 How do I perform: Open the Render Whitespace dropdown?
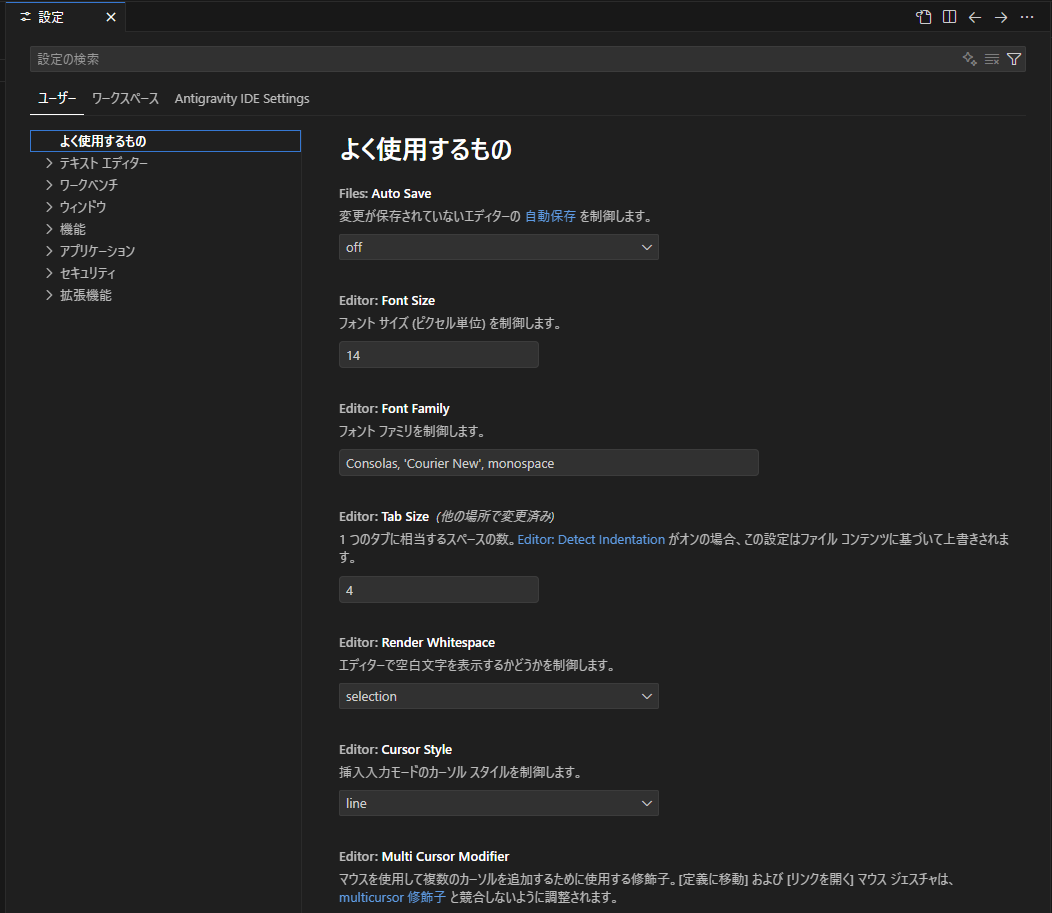tap(498, 696)
